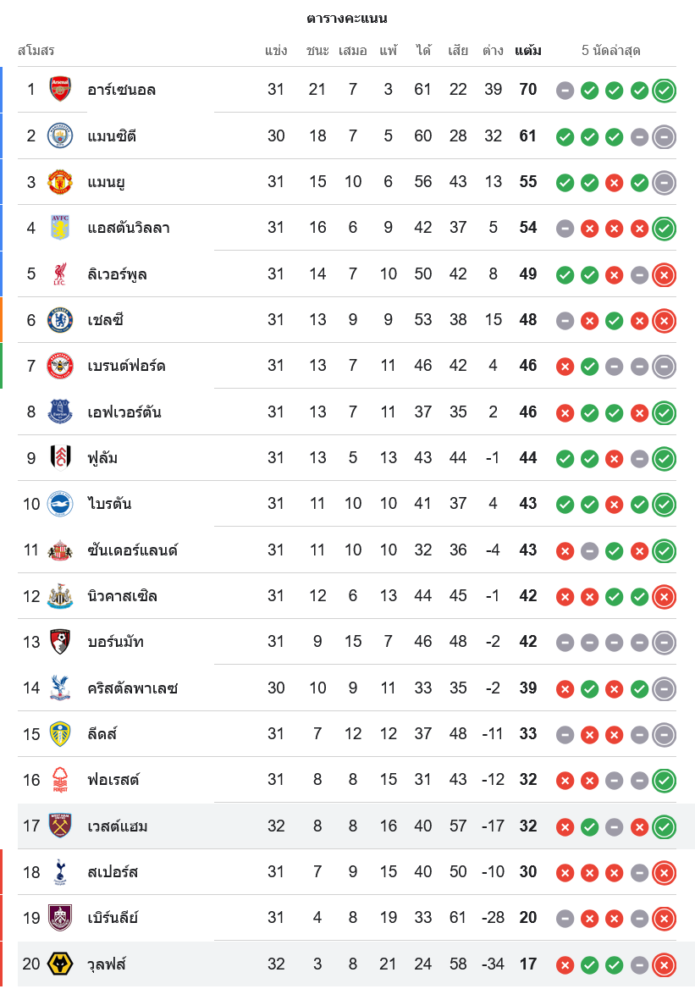Click the ตารางคะแนน title
The height and width of the screenshot is (1000, 695).
pos(347,18)
